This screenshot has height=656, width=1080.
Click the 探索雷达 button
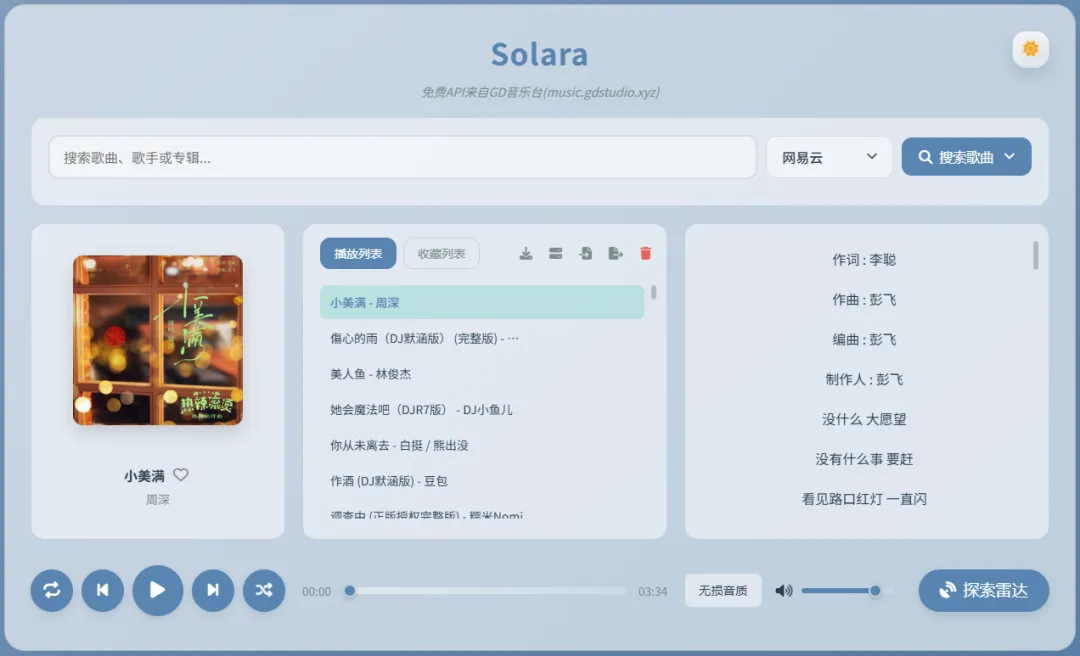(x=983, y=590)
